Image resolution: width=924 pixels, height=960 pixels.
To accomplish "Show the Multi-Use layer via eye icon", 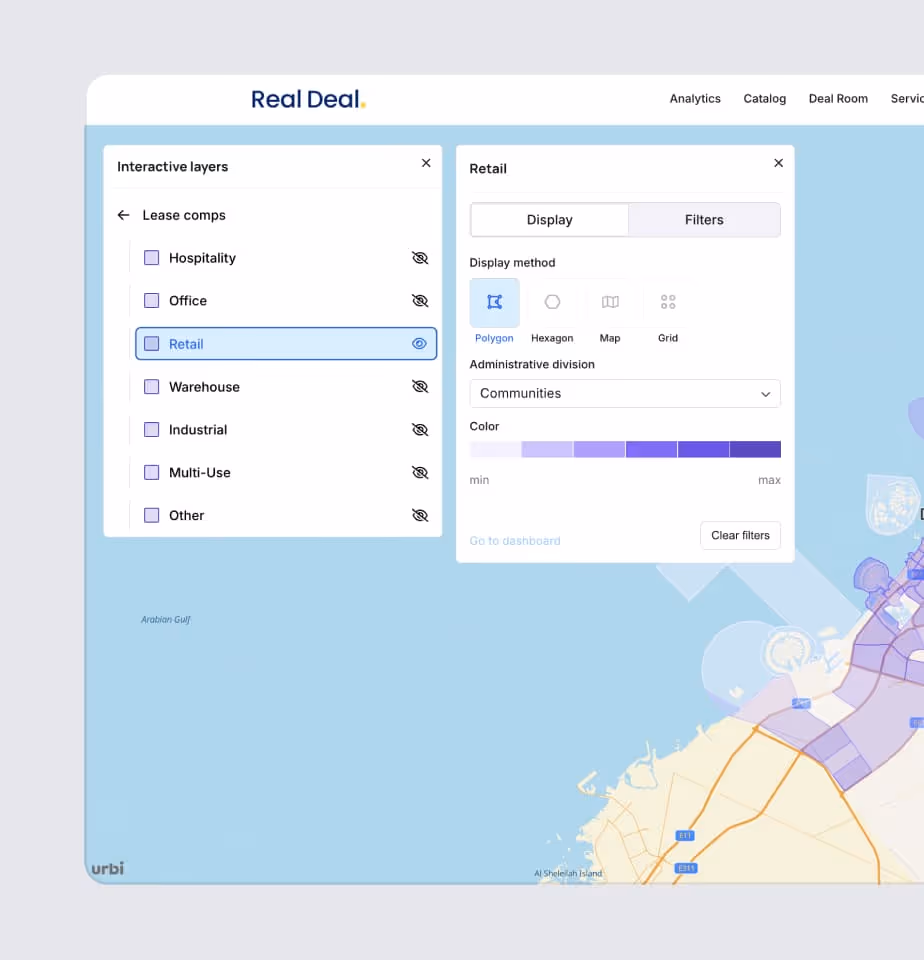I will (419, 472).
